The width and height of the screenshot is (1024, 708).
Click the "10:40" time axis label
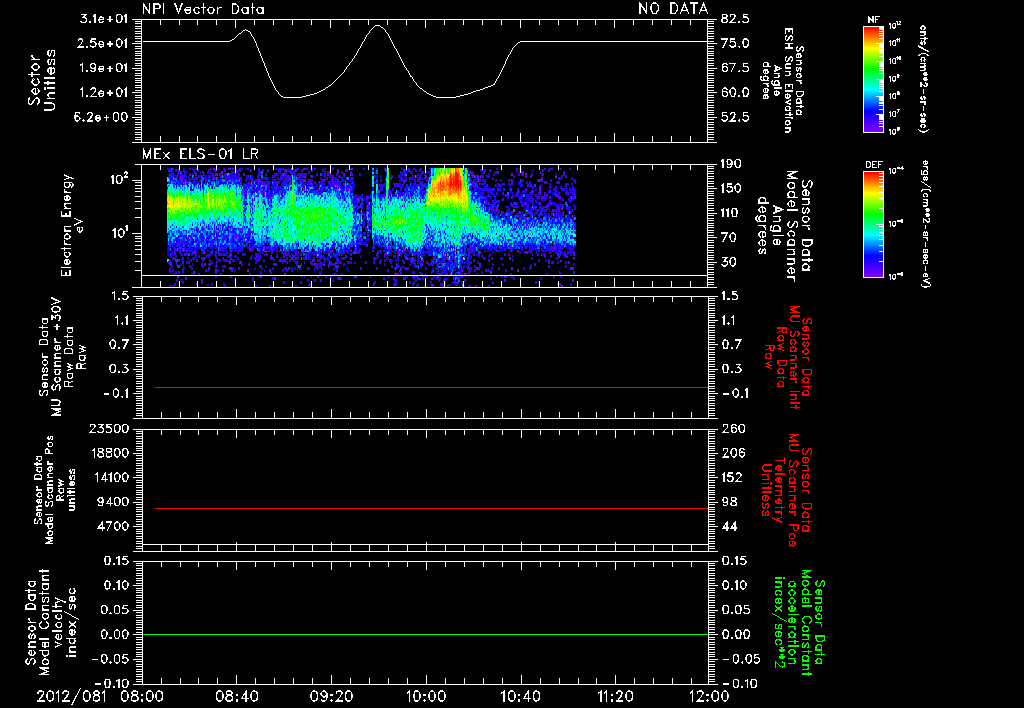[520, 697]
